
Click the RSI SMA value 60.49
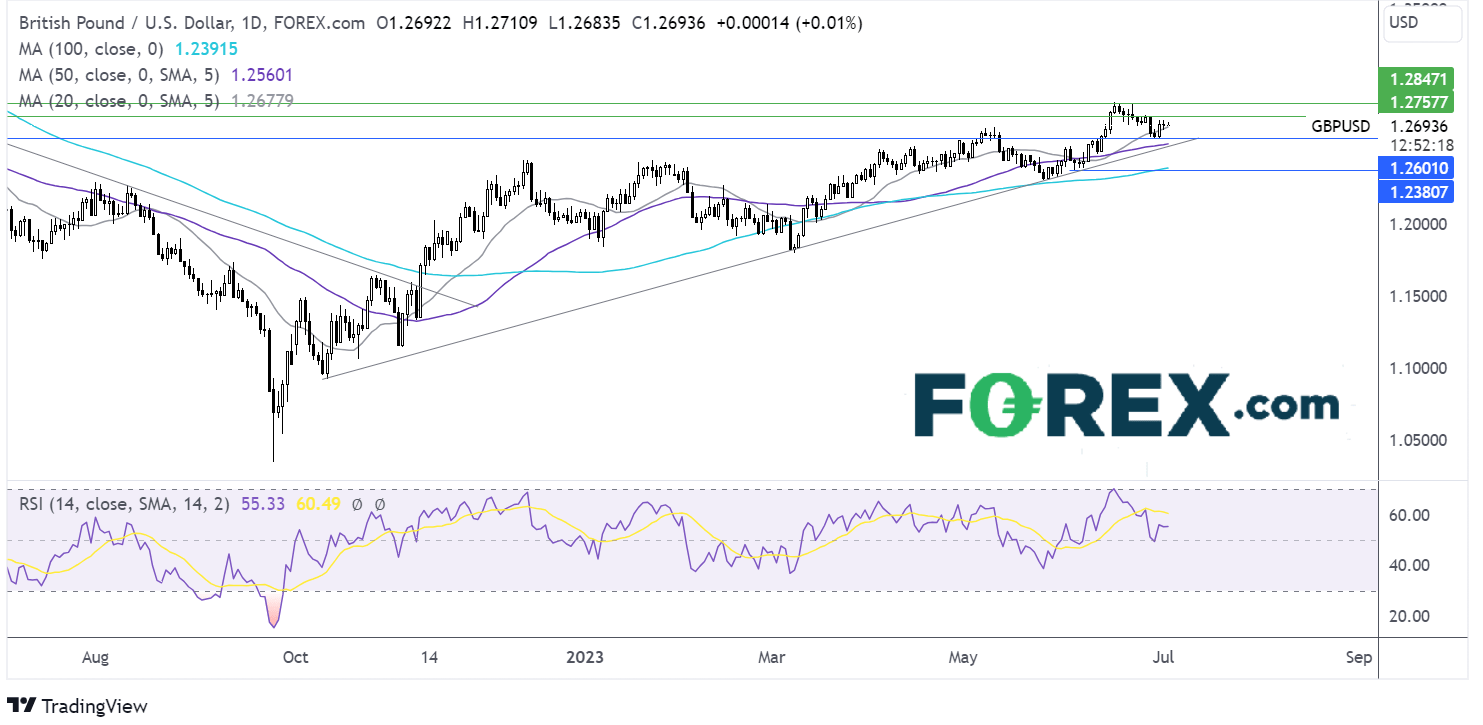318,505
